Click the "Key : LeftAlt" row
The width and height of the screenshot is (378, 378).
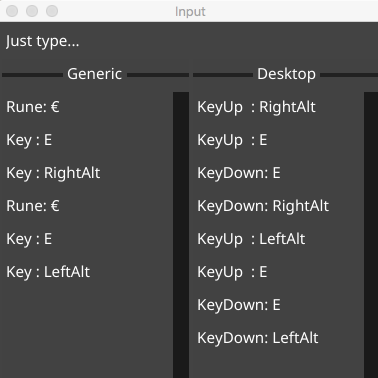point(48,272)
